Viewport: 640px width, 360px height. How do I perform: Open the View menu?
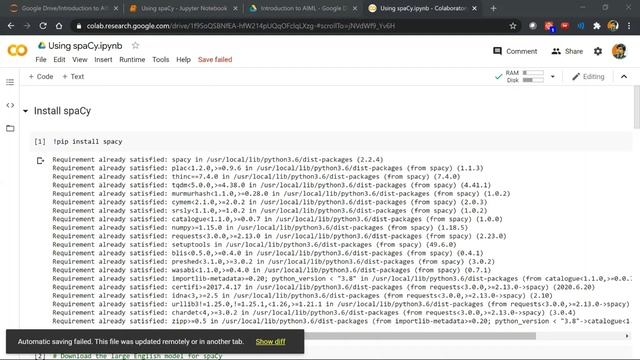coord(80,60)
